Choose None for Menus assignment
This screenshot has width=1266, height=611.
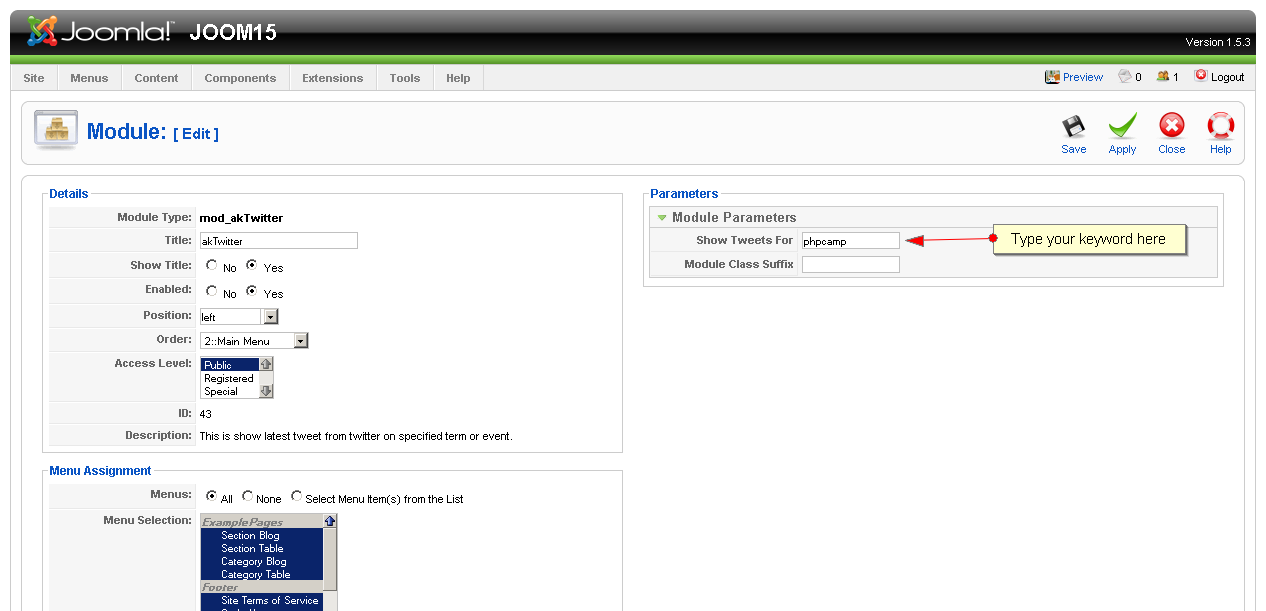(248, 497)
